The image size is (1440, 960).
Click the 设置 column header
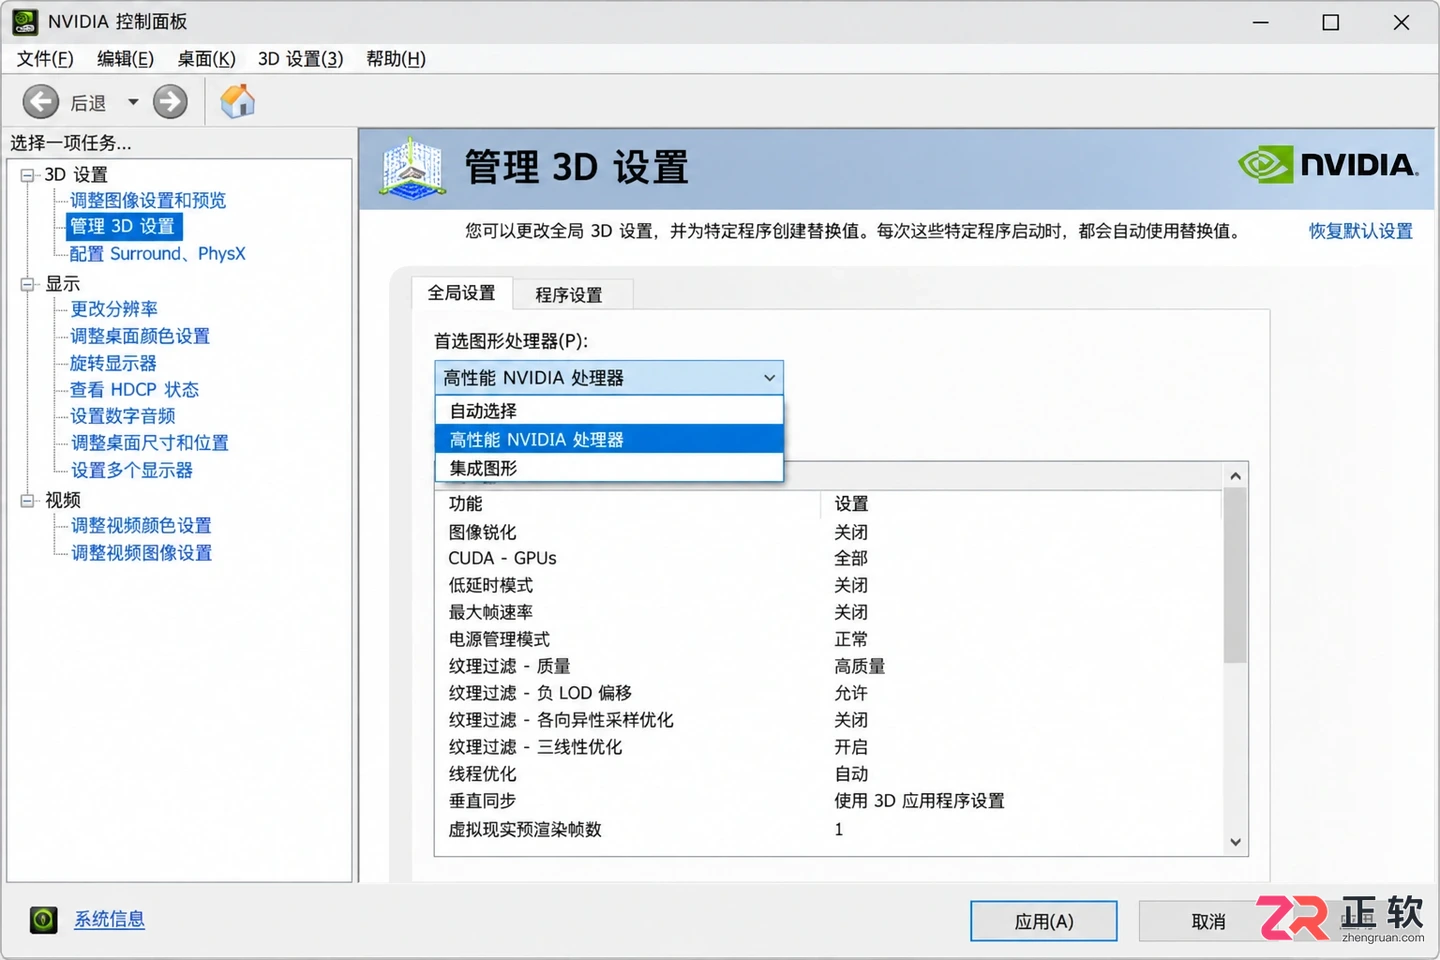[1022, 504]
